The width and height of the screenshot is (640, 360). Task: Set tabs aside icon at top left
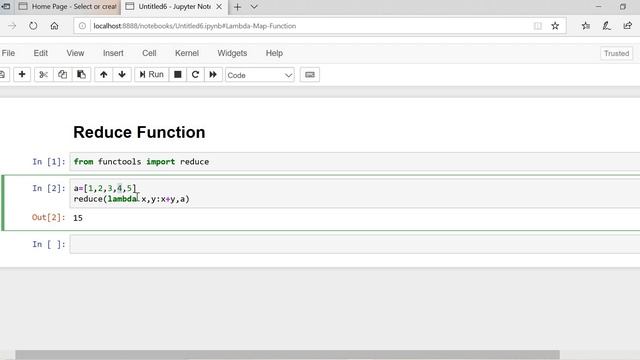pos(6,7)
